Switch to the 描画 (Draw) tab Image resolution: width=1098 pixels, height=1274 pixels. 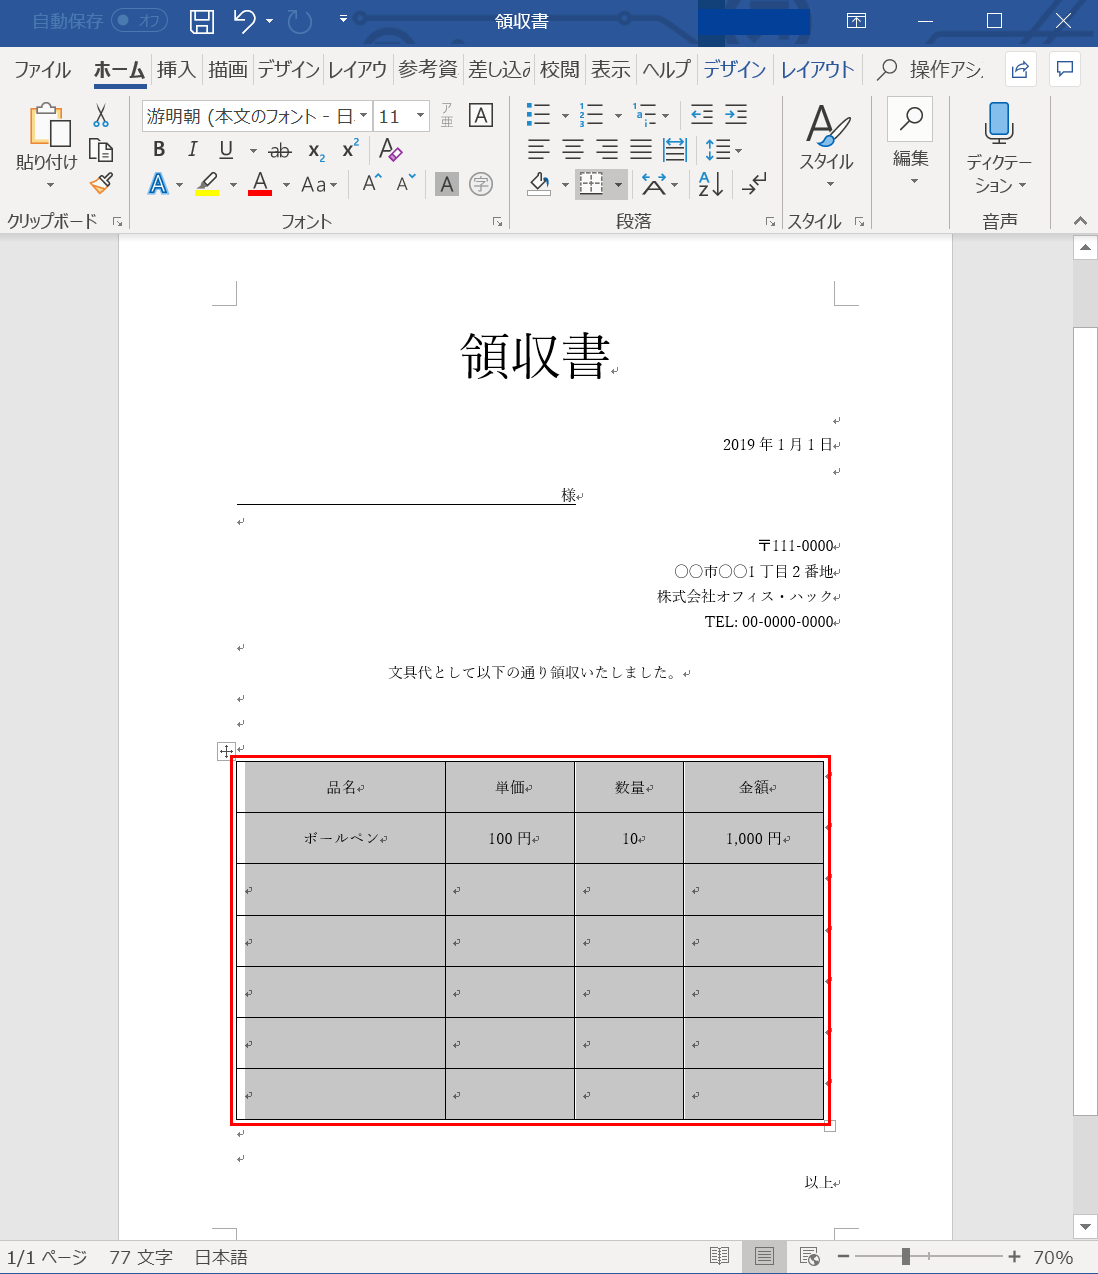(x=228, y=69)
